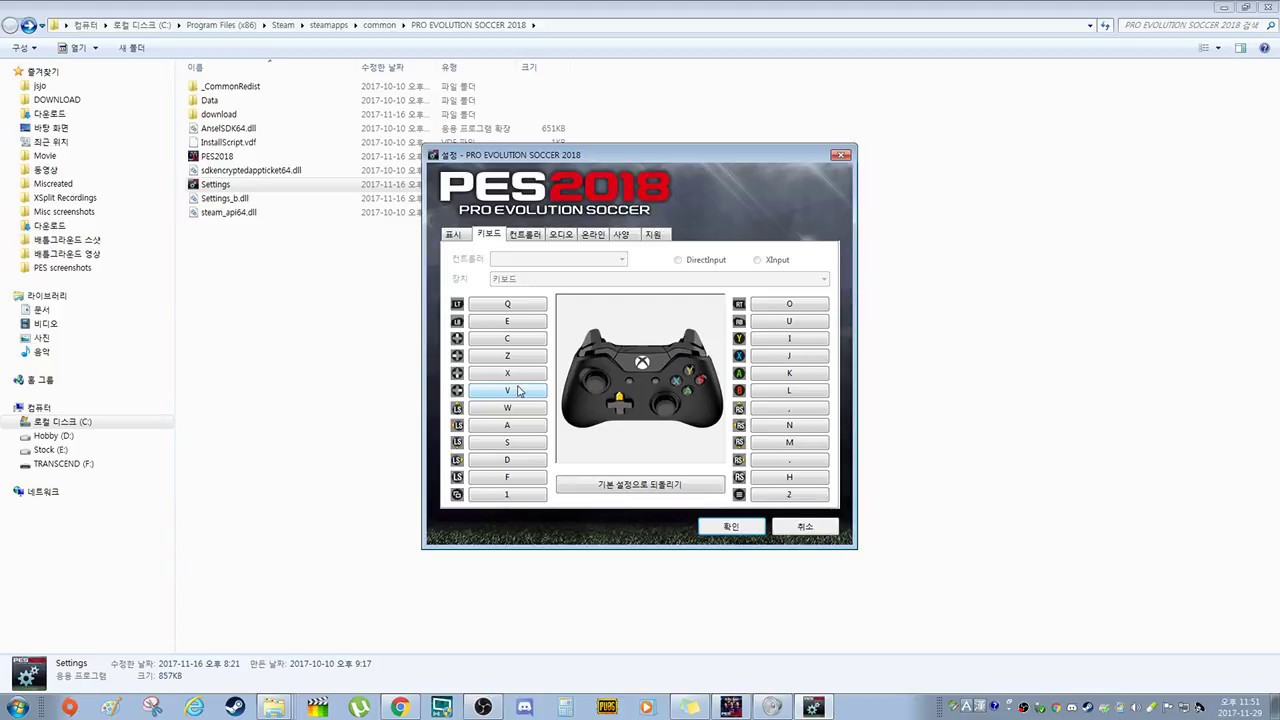Open PUBG from the taskbar

[607, 707]
